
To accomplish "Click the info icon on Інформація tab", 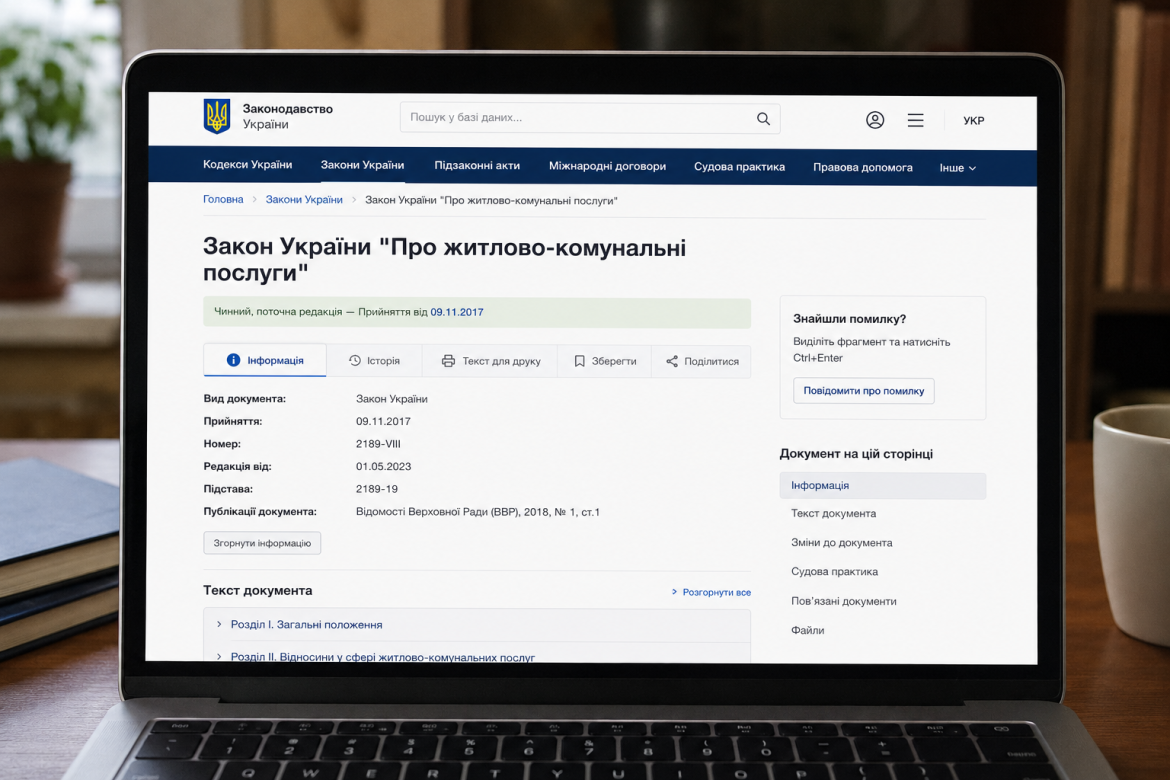I will (x=234, y=360).
